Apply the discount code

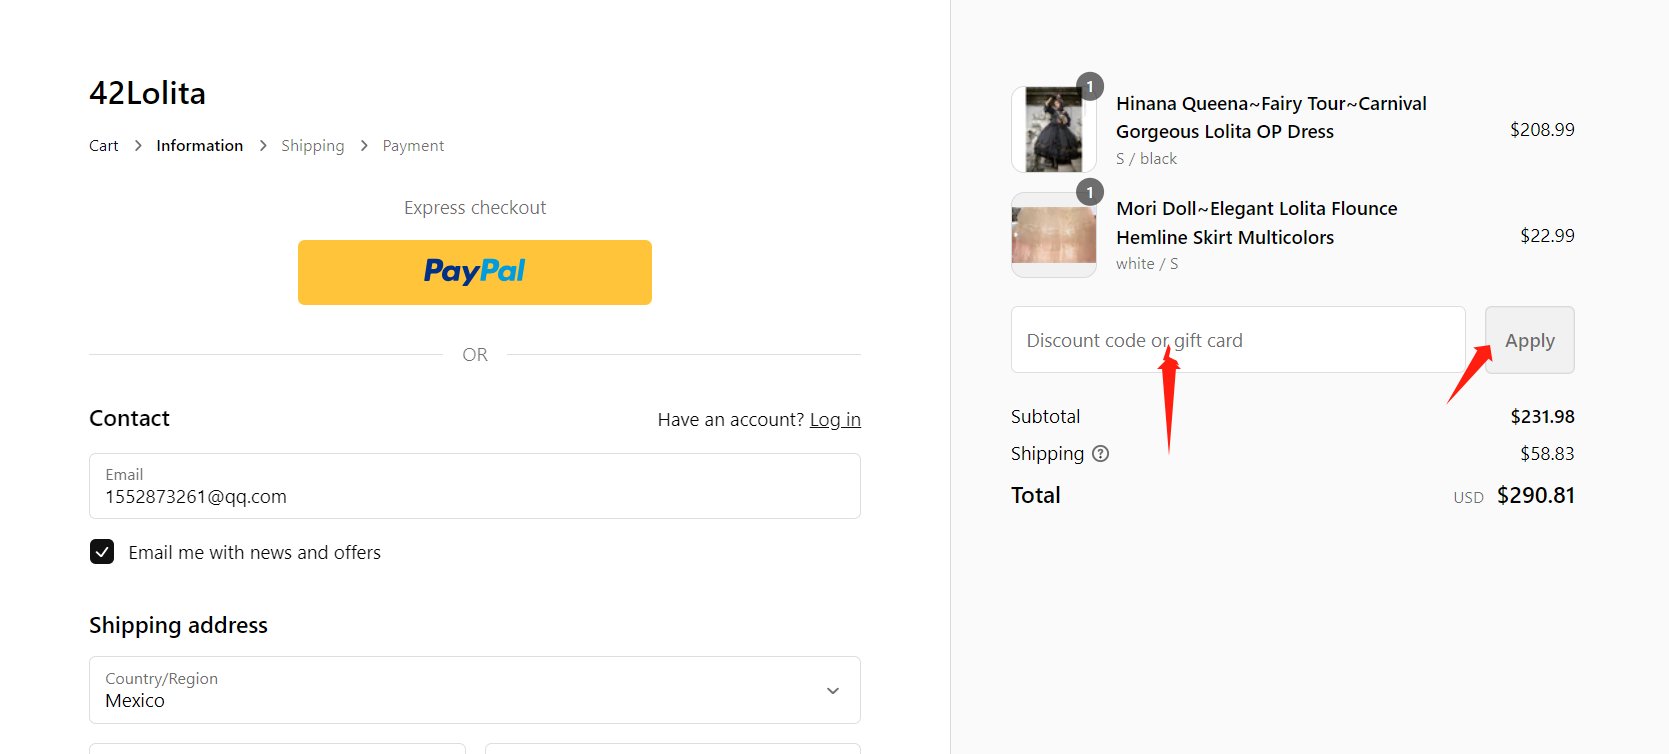1529,340
